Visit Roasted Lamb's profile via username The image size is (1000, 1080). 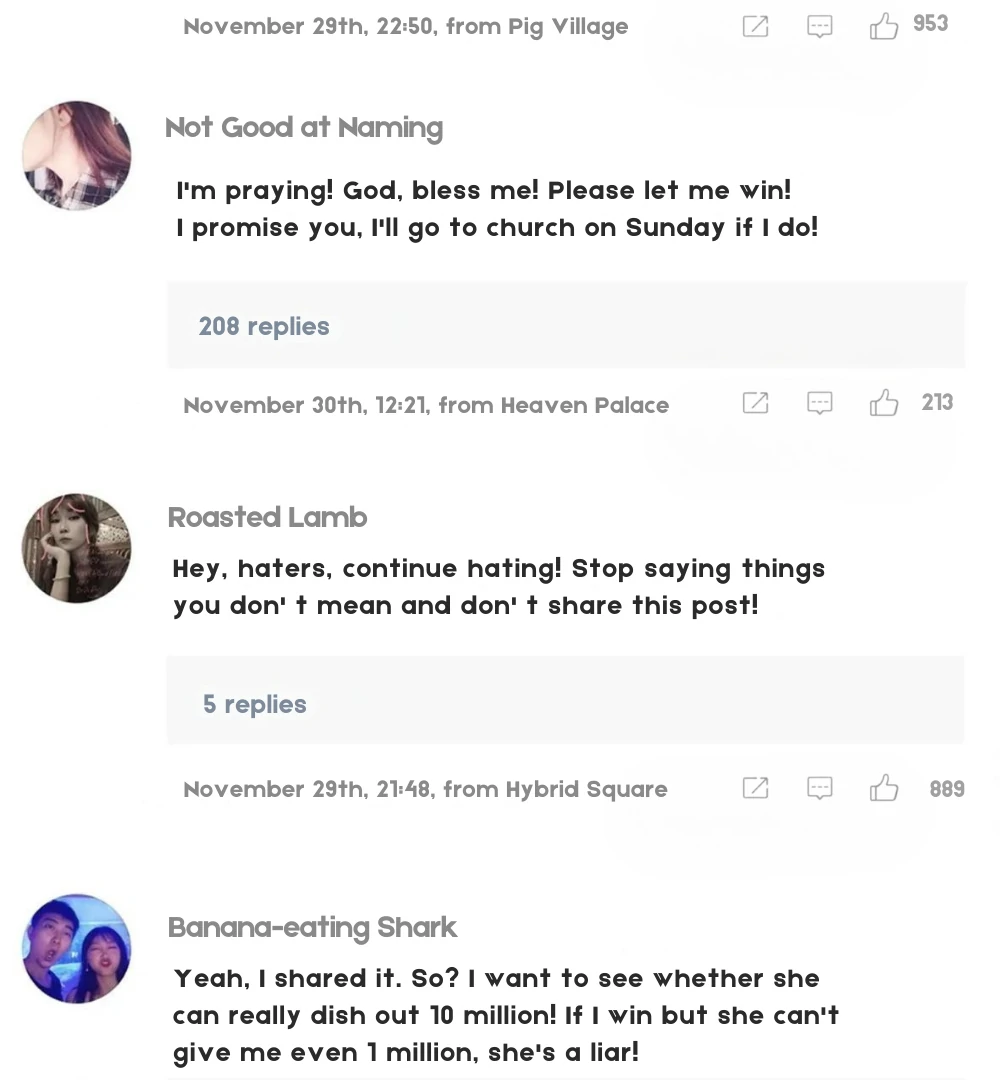click(268, 518)
